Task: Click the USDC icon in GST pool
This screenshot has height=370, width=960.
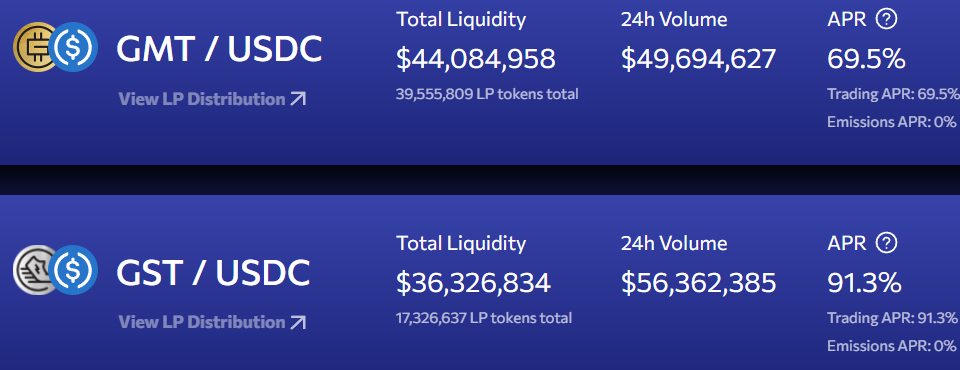Action: [x=74, y=270]
